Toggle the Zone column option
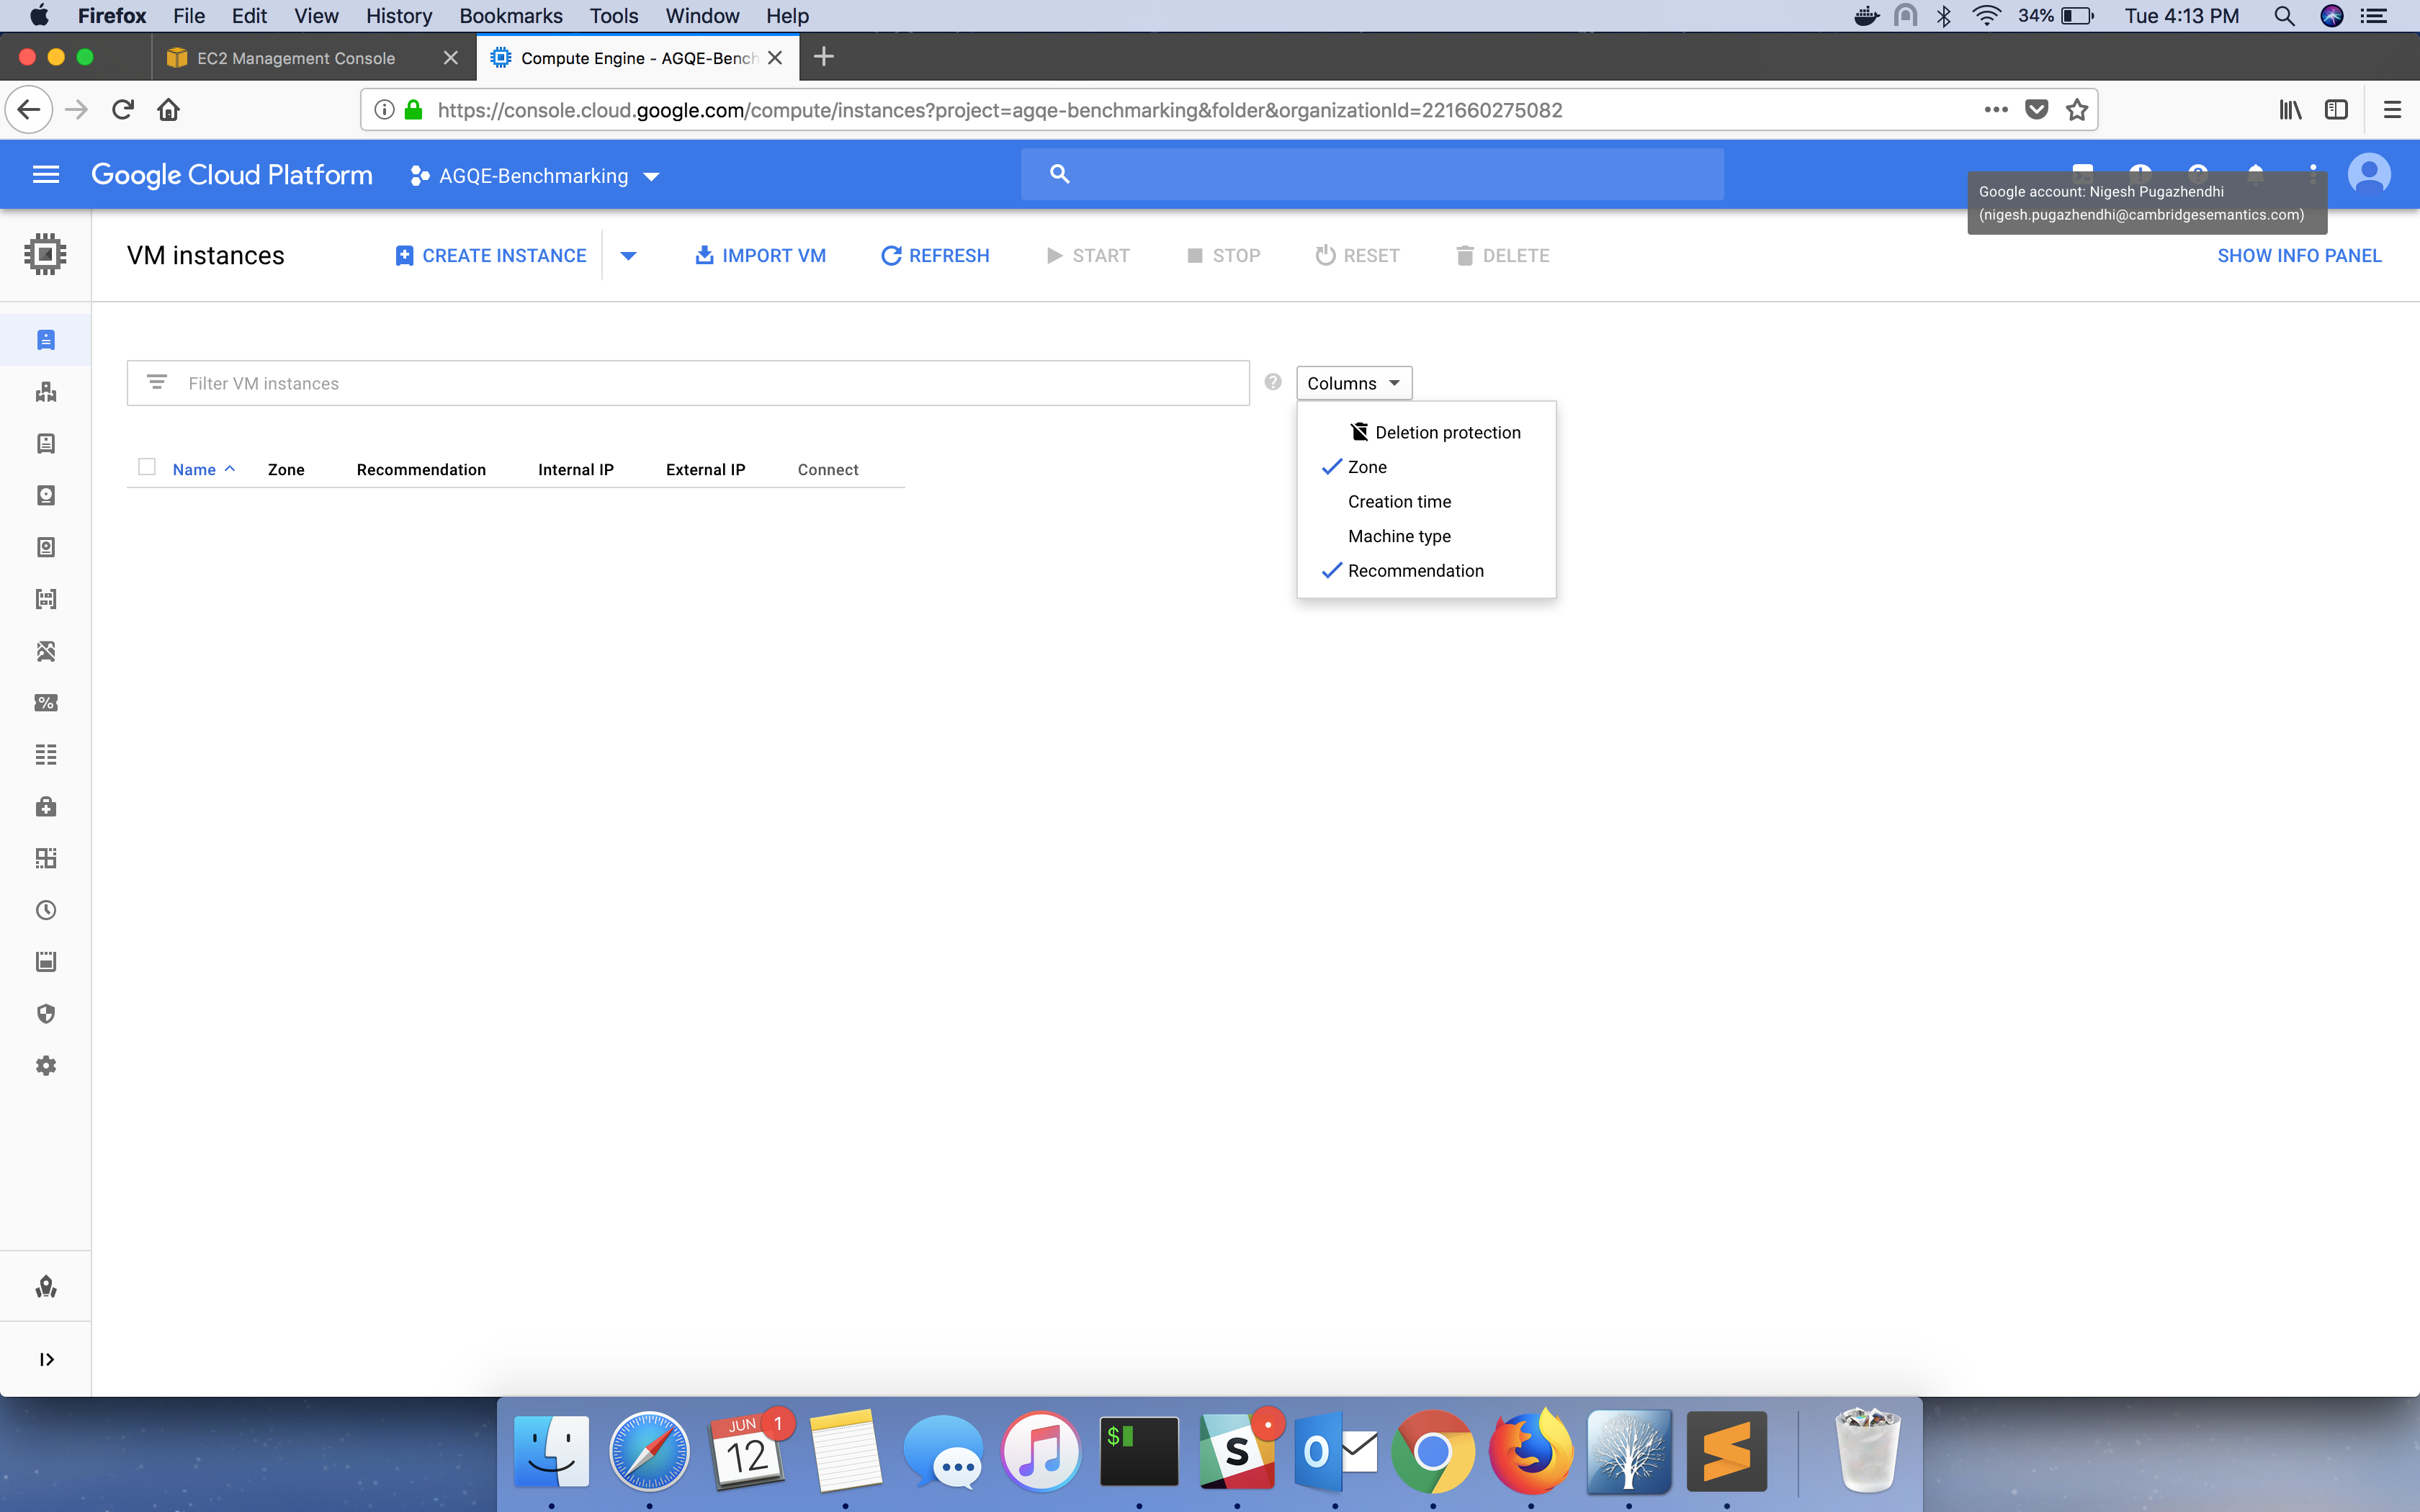The width and height of the screenshot is (2420, 1512). pyautogui.click(x=1367, y=467)
